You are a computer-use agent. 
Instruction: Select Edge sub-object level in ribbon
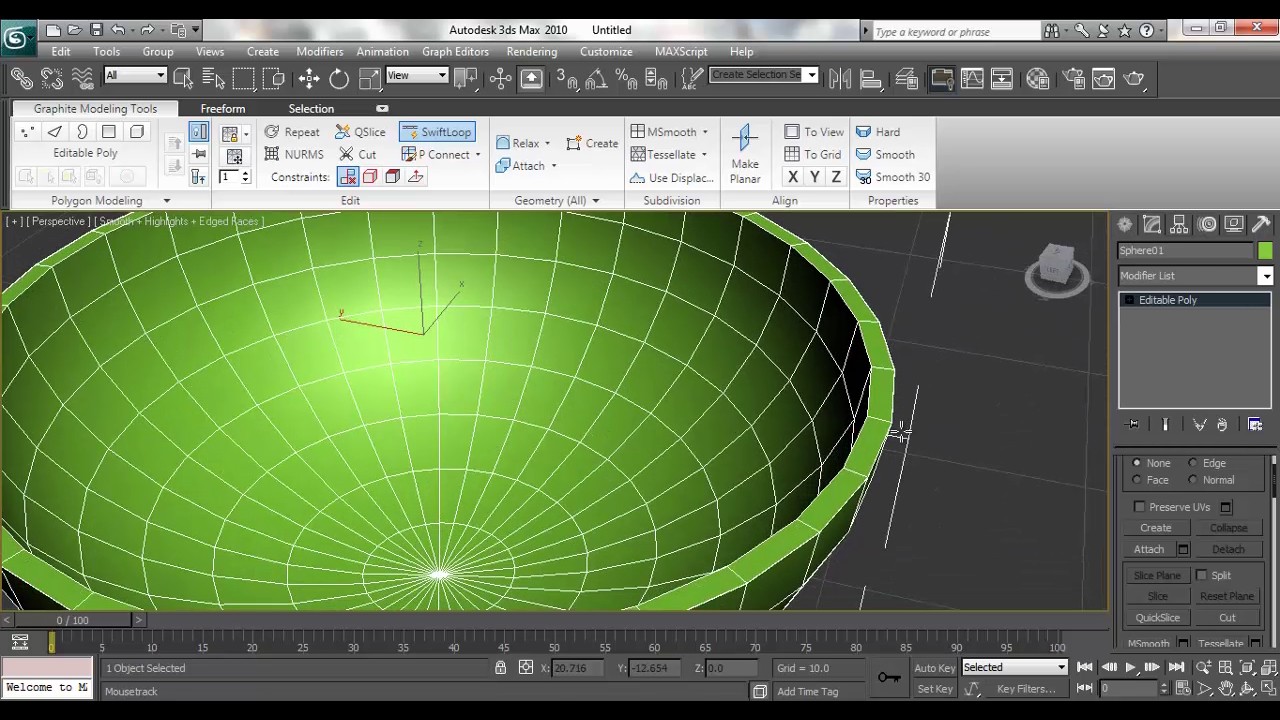(x=55, y=132)
